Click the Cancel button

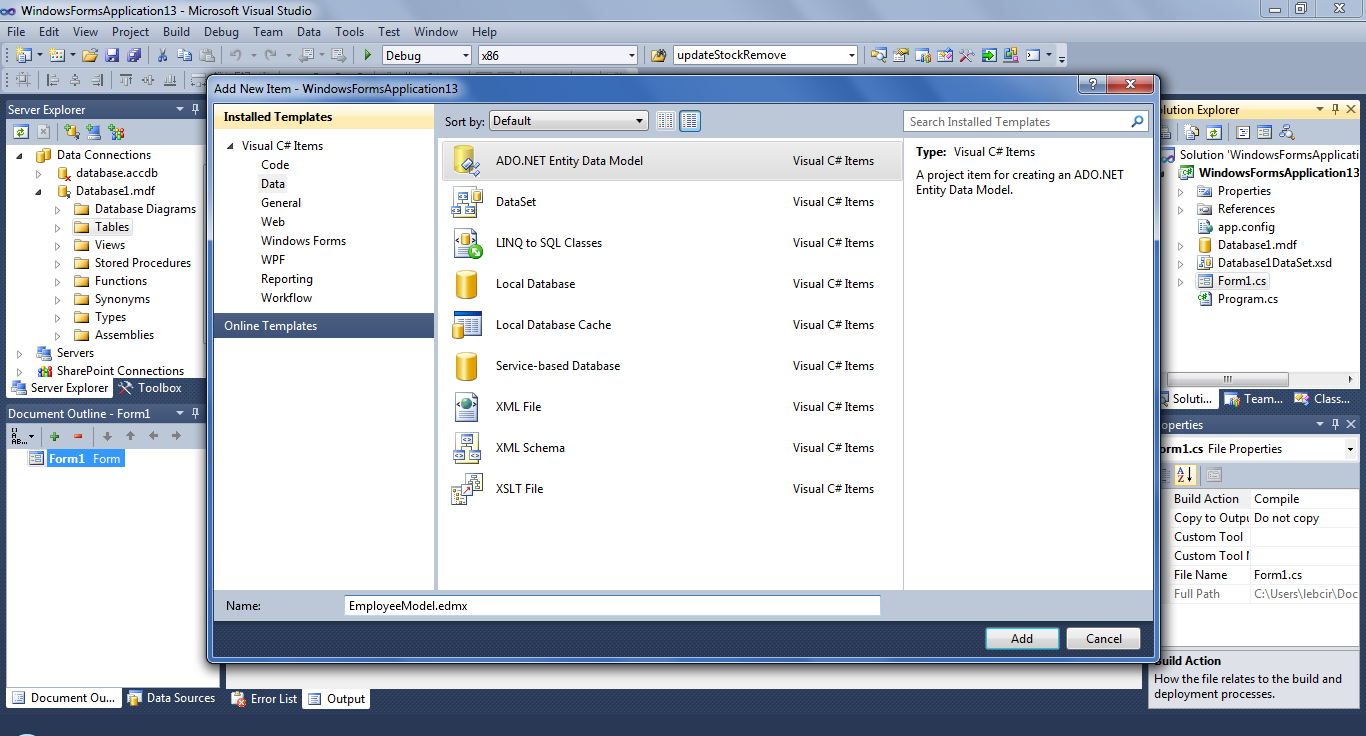1102,638
